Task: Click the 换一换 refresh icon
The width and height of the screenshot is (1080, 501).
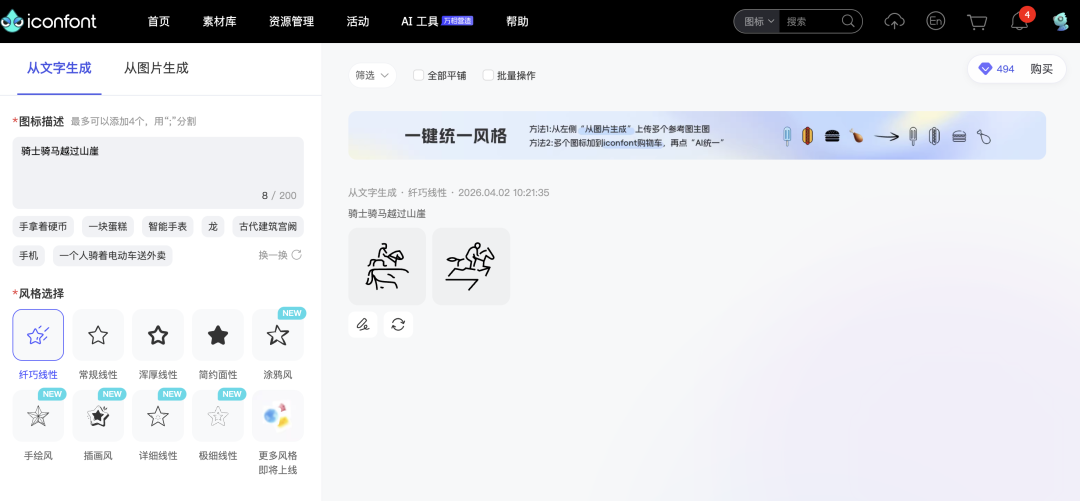Action: [297, 255]
